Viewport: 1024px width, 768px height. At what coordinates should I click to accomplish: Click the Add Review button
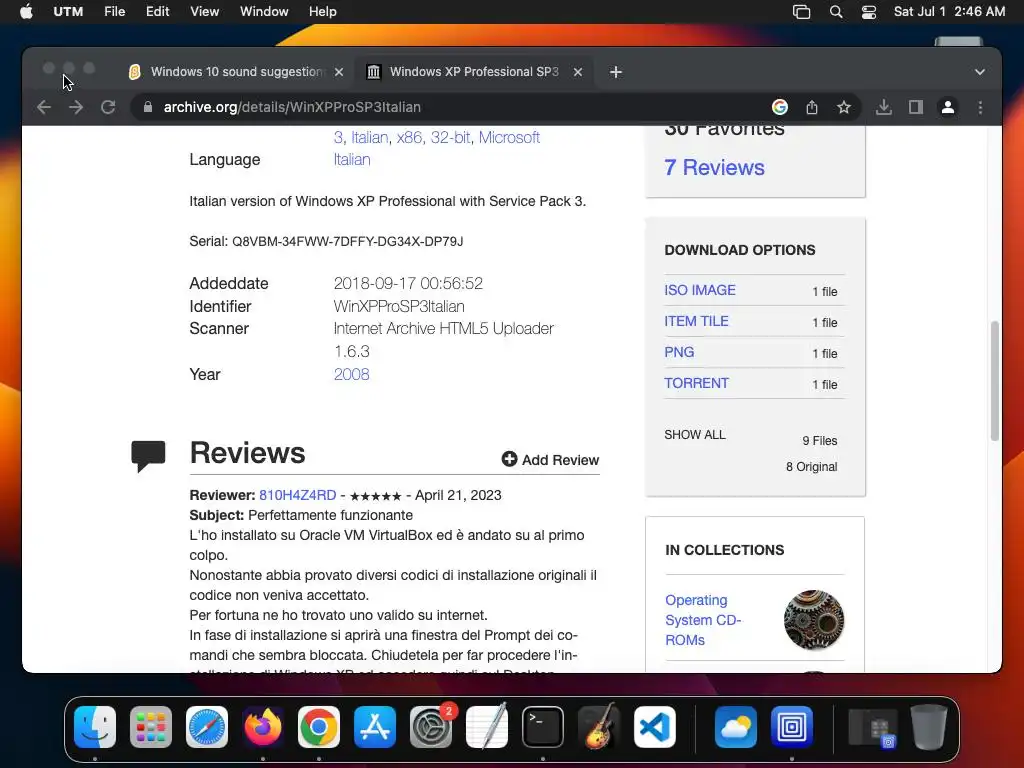pyautogui.click(x=550, y=460)
